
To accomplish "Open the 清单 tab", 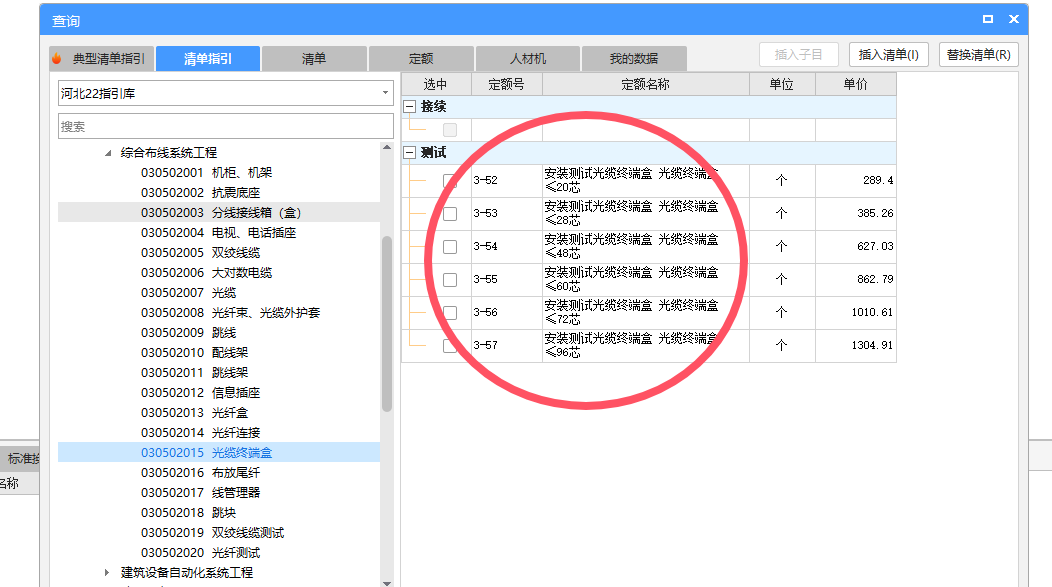I will tap(314, 58).
